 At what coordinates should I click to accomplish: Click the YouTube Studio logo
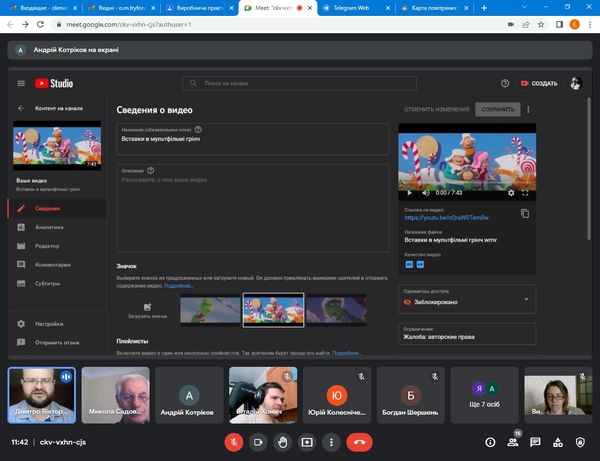click(x=54, y=83)
